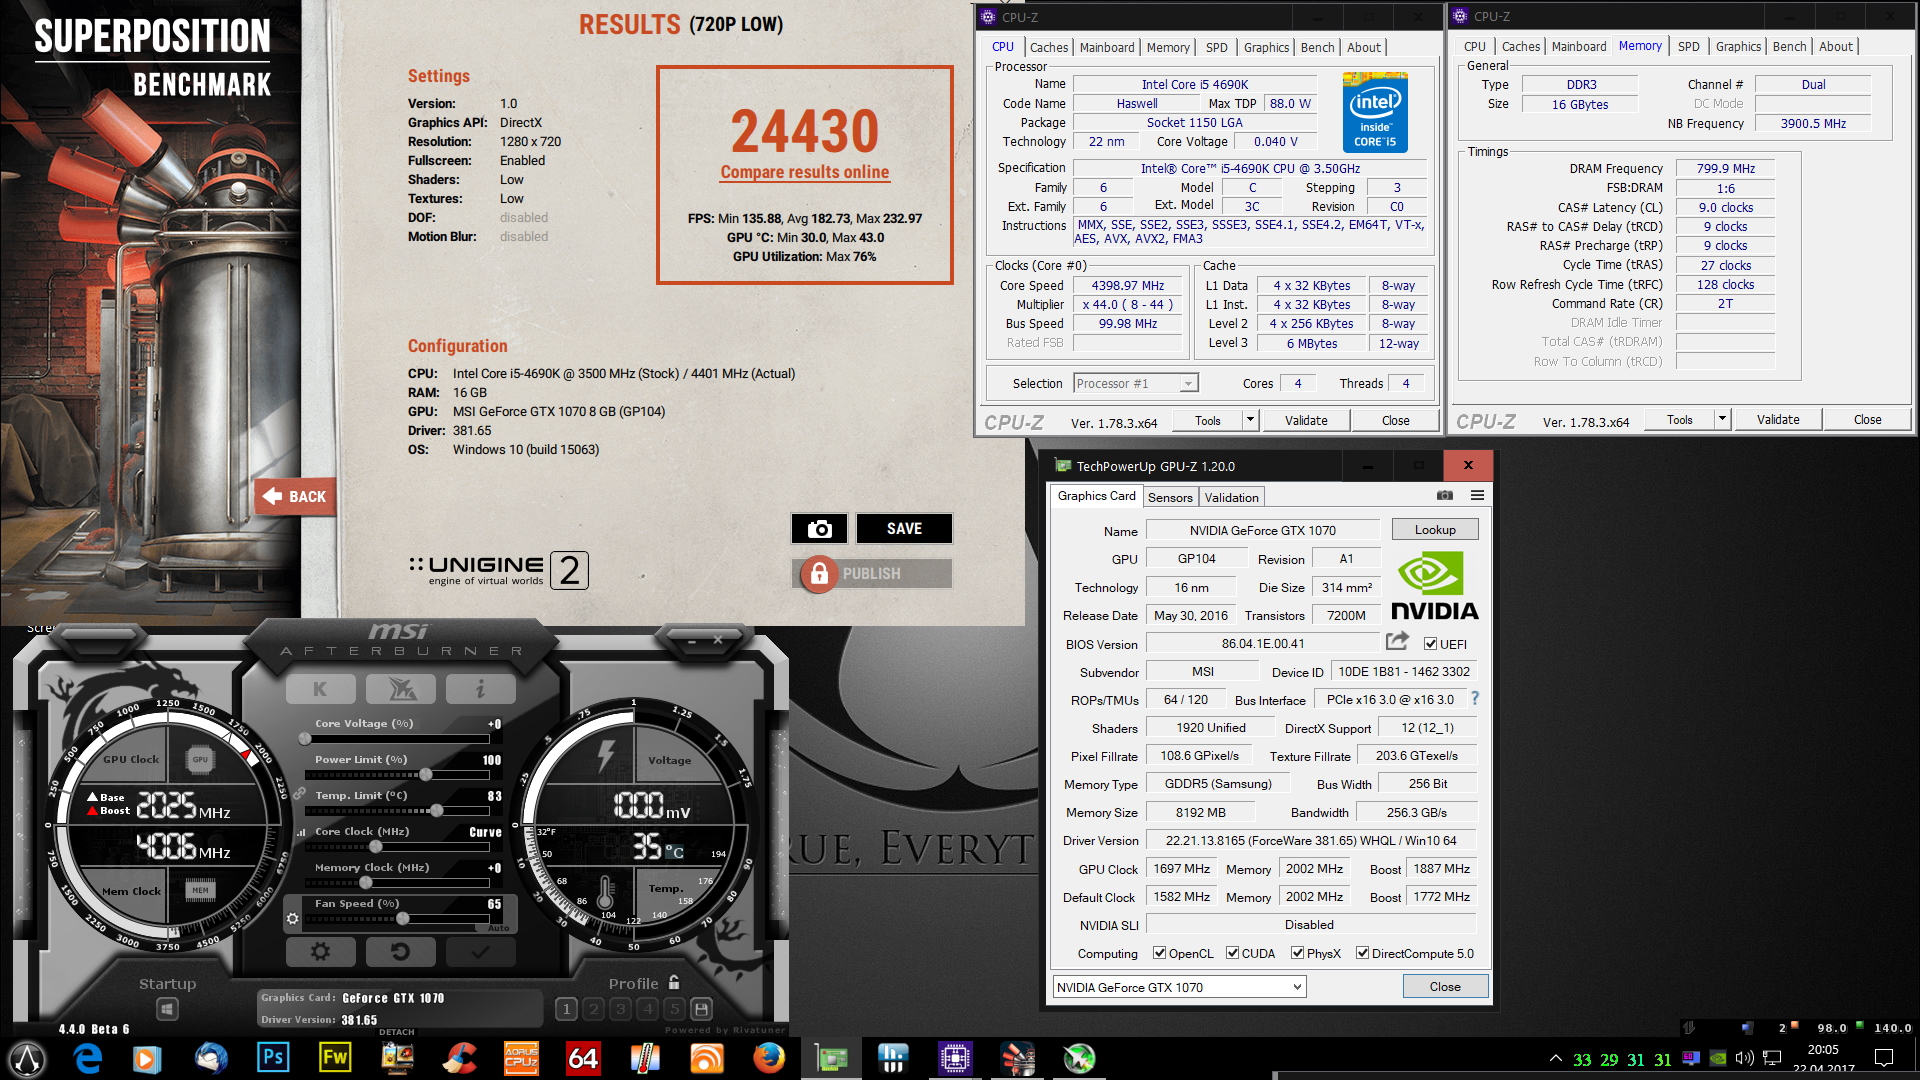Screen dimensions: 1920x1080
Task: Click GPU-Z Lookup button
Action: coord(1435,530)
